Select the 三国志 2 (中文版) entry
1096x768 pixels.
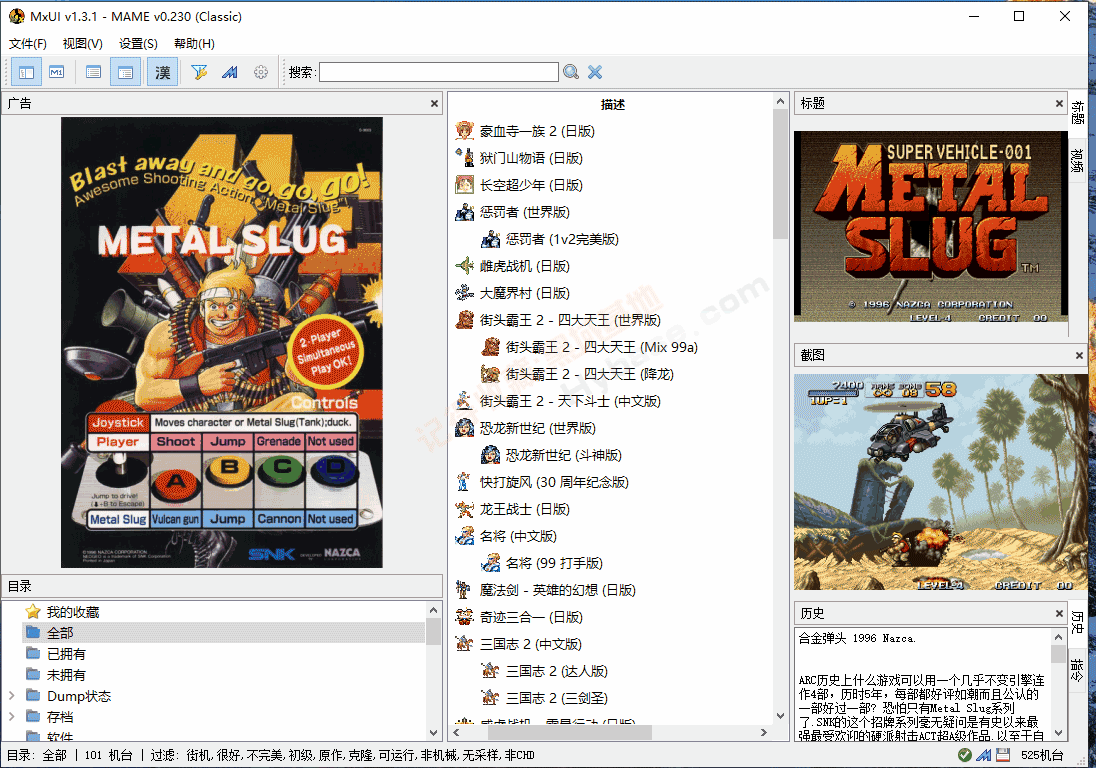coord(531,644)
